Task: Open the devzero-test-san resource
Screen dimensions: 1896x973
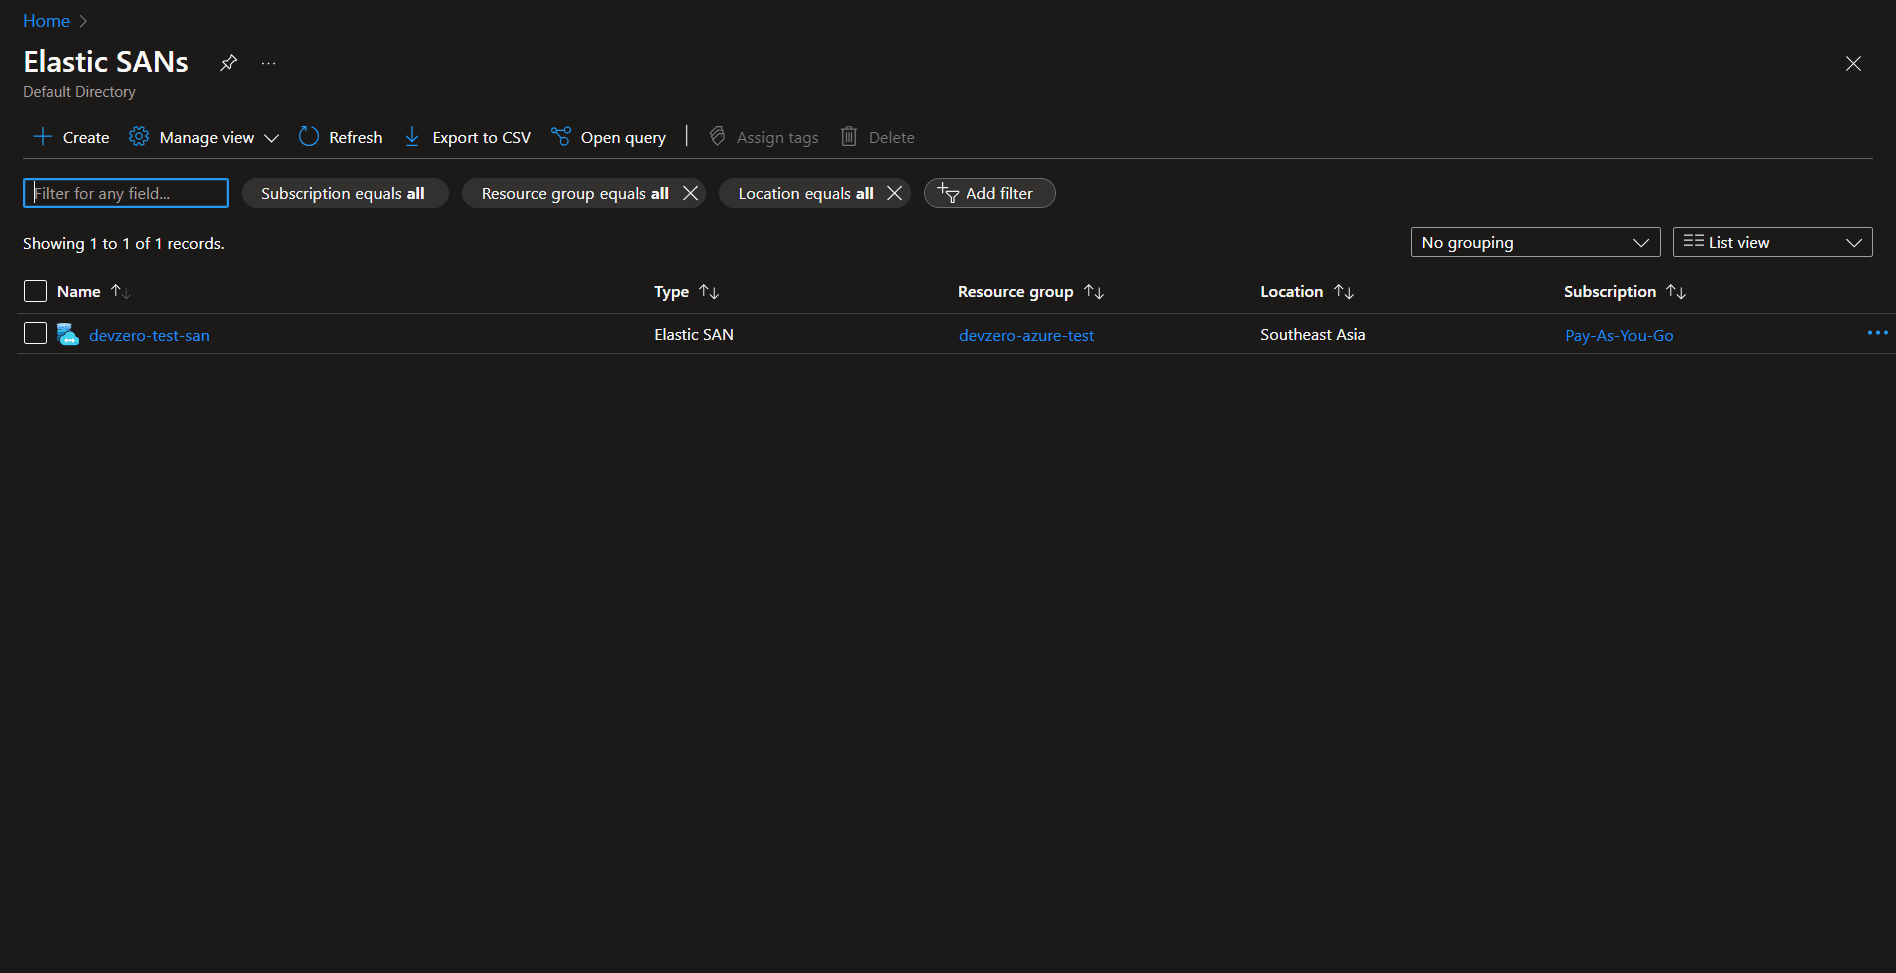Action: click(x=149, y=335)
